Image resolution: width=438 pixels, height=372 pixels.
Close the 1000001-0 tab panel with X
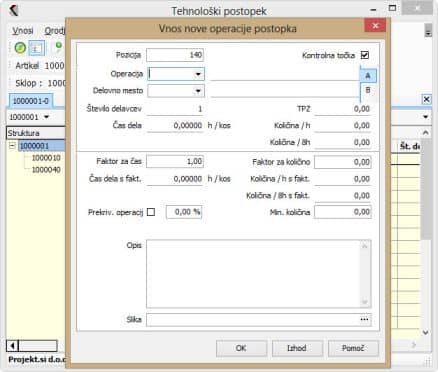426,99
